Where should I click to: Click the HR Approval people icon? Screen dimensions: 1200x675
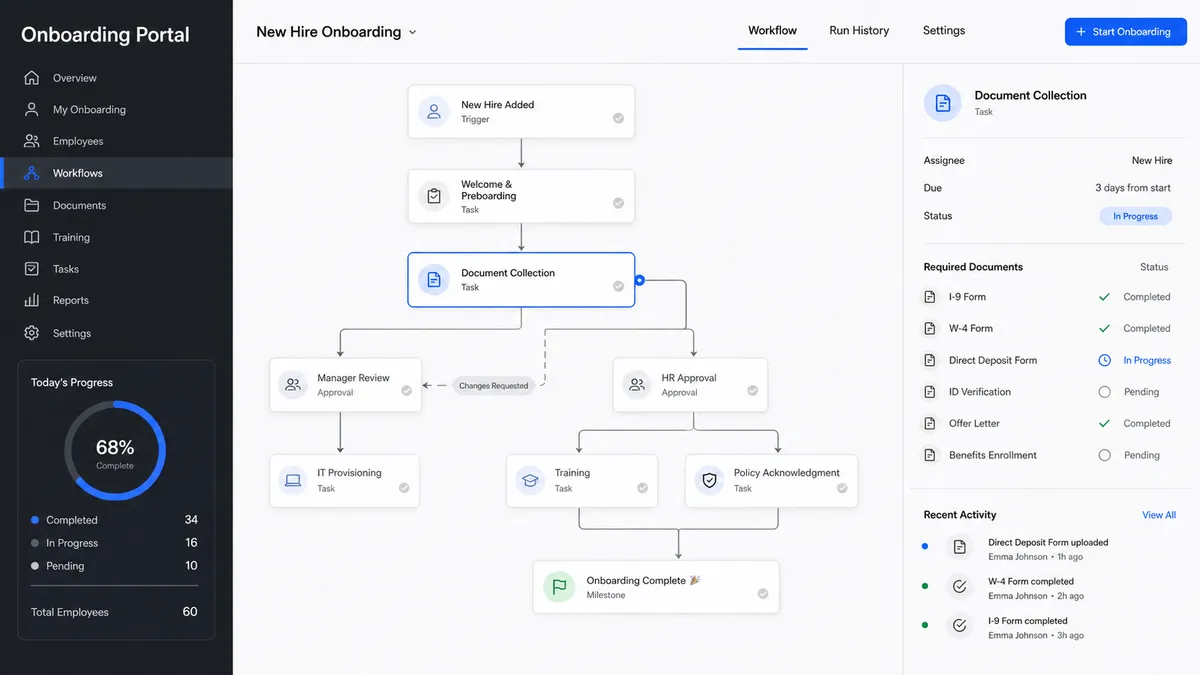637,384
